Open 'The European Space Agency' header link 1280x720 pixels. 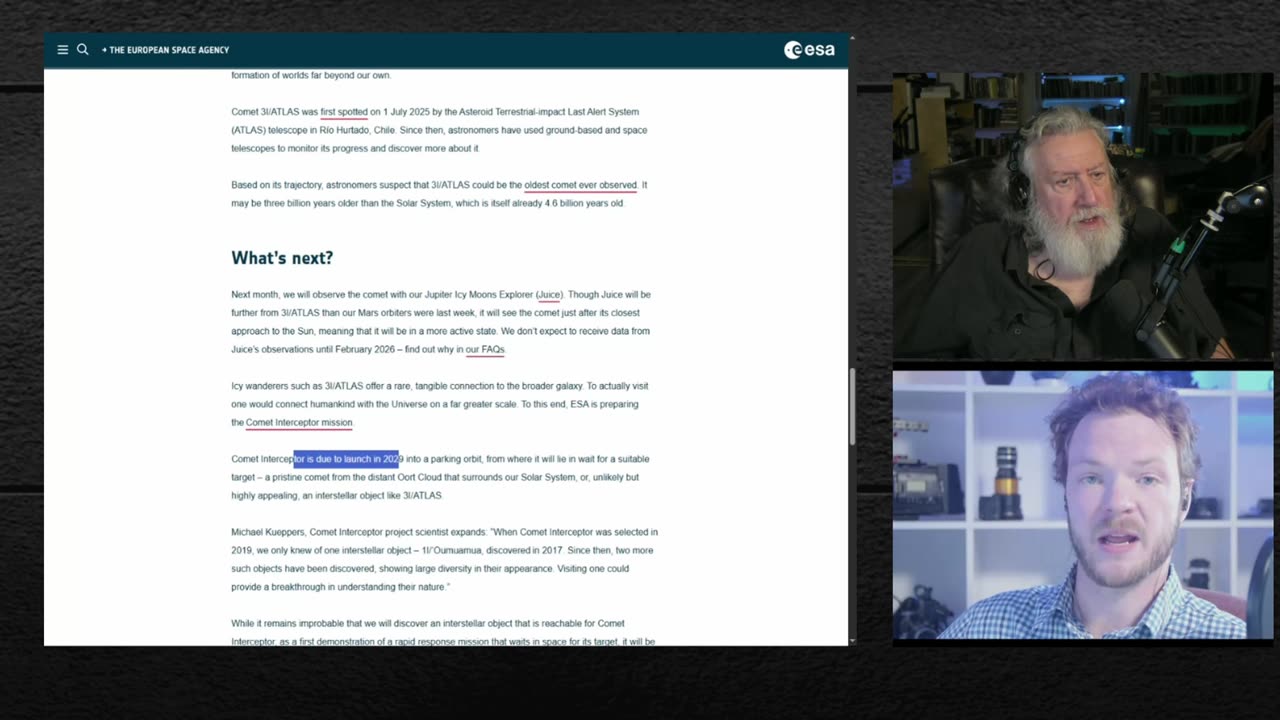[x=166, y=50]
